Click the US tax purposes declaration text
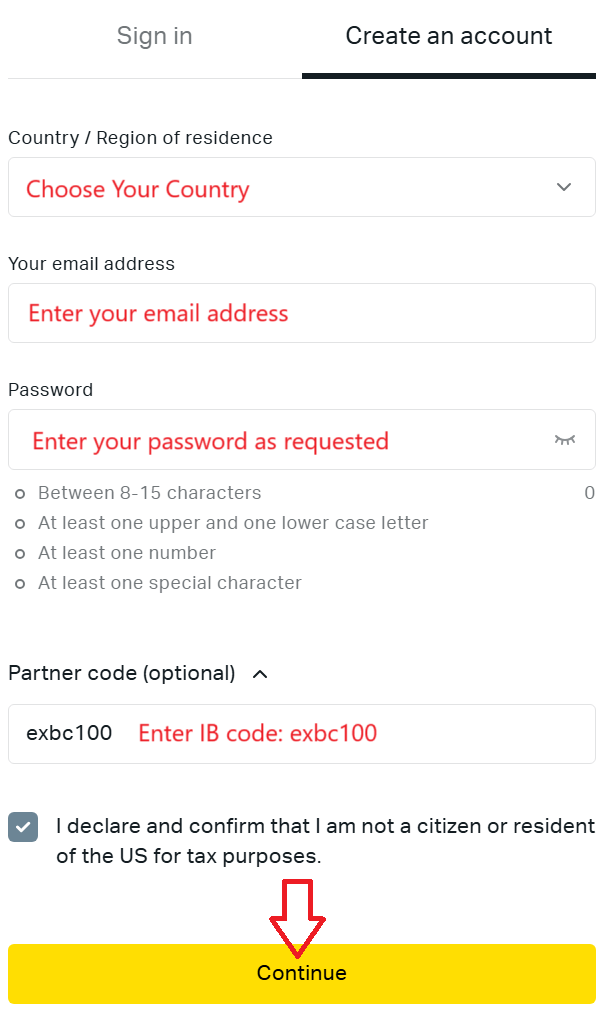Image resolution: width=606 pixels, height=1012 pixels. pyautogui.click(x=325, y=841)
